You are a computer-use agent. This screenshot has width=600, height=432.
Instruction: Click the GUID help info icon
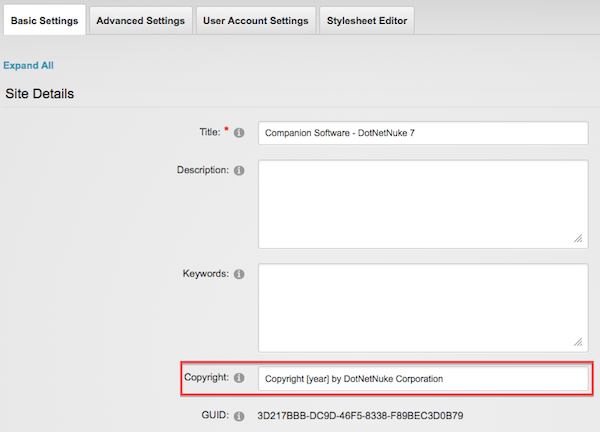[x=239, y=415]
